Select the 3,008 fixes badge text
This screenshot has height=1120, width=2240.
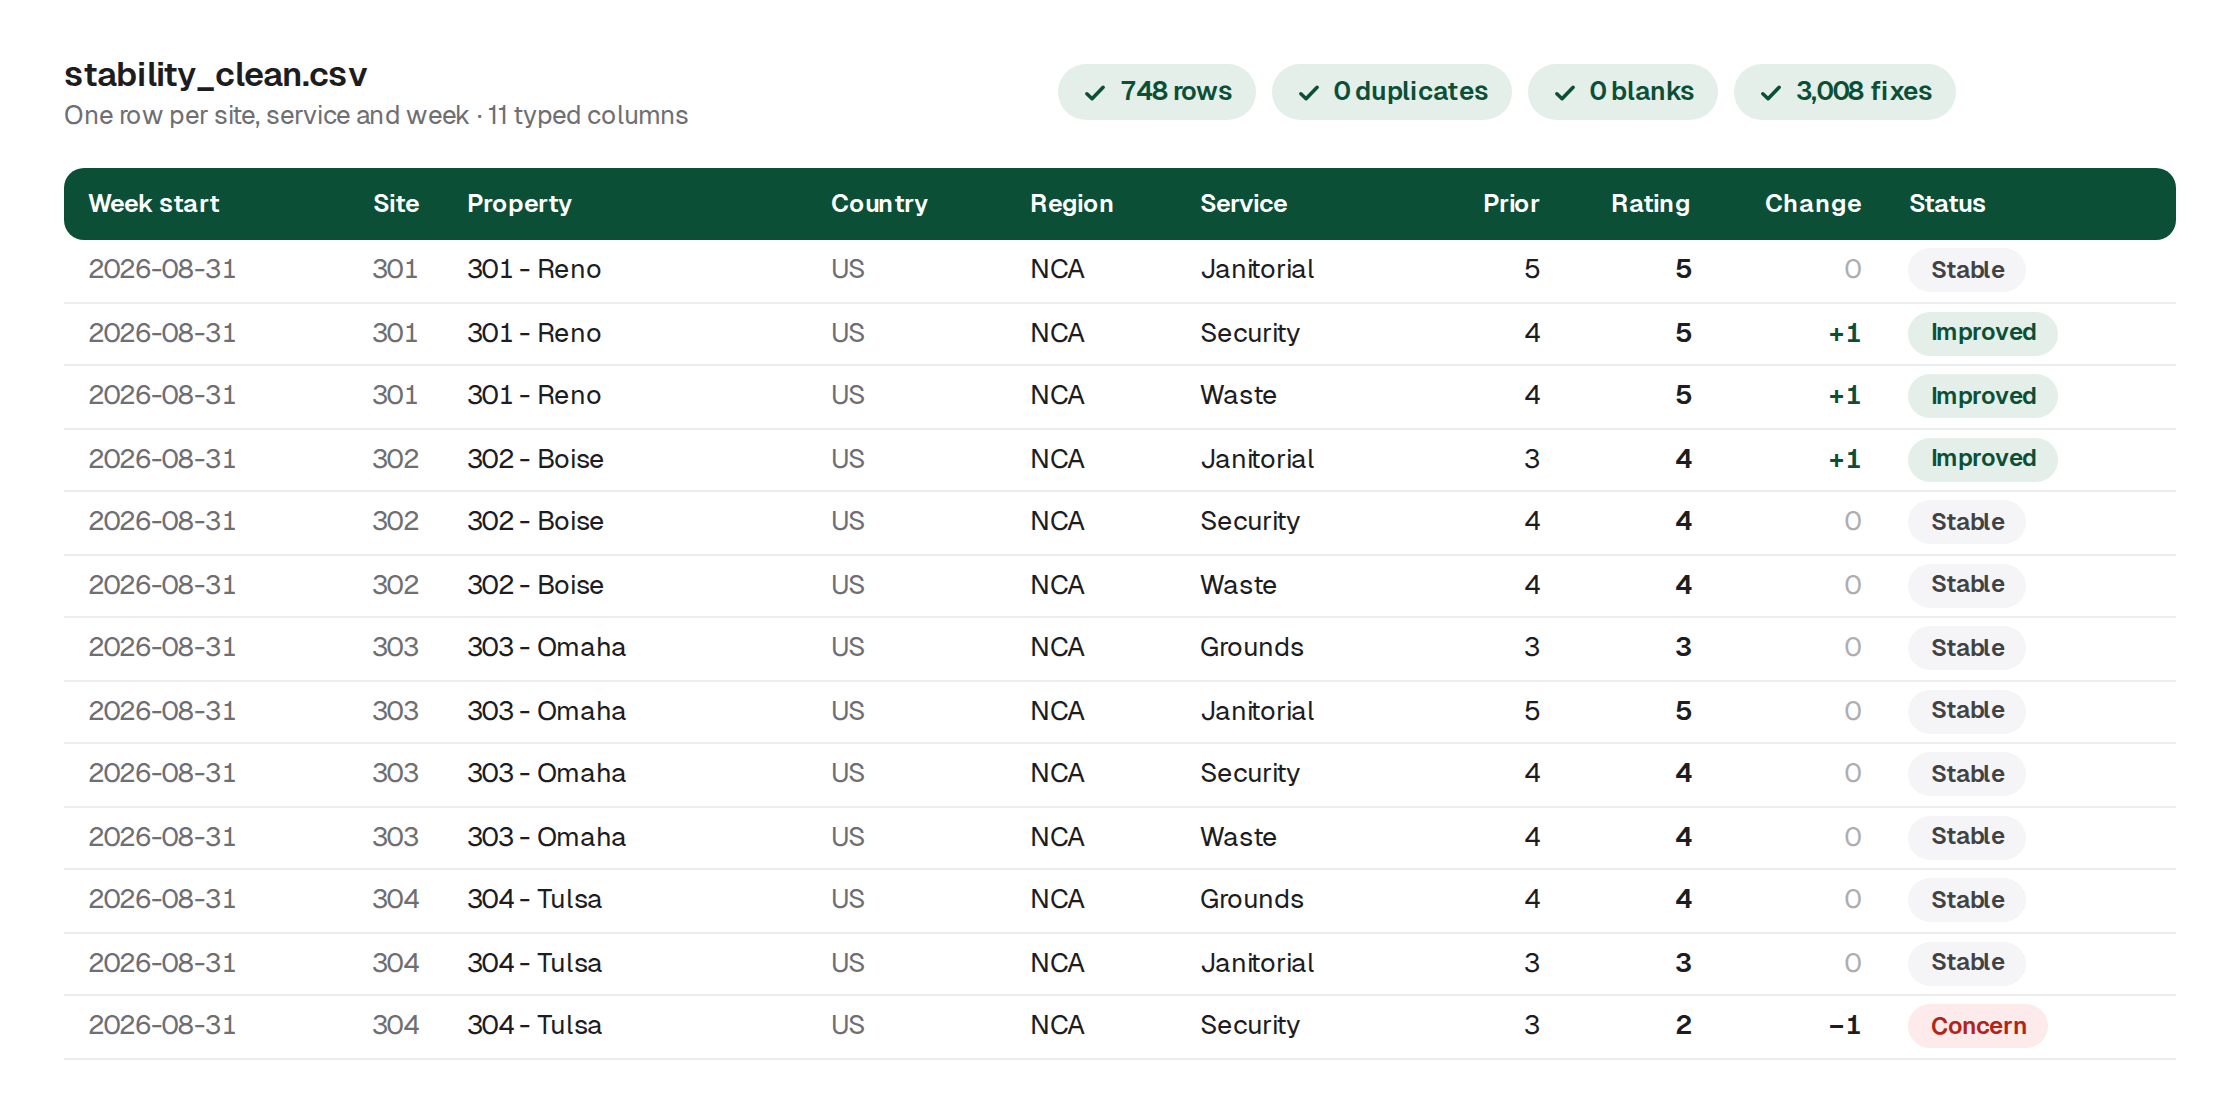(1864, 91)
